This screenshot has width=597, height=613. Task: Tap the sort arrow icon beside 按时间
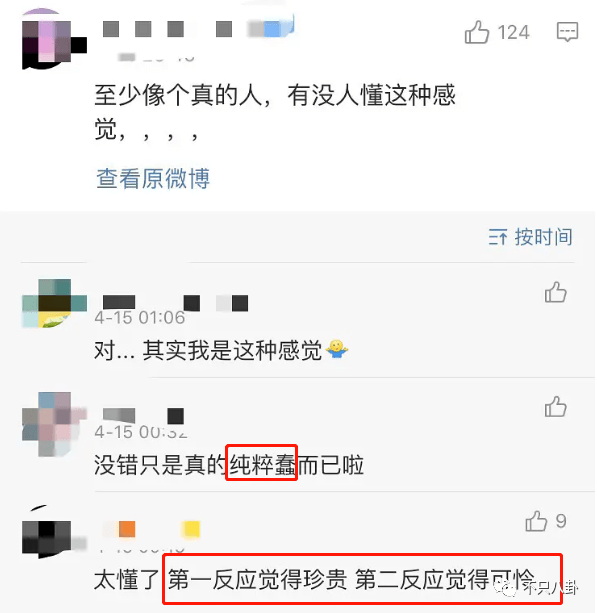(x=498, y=237)
